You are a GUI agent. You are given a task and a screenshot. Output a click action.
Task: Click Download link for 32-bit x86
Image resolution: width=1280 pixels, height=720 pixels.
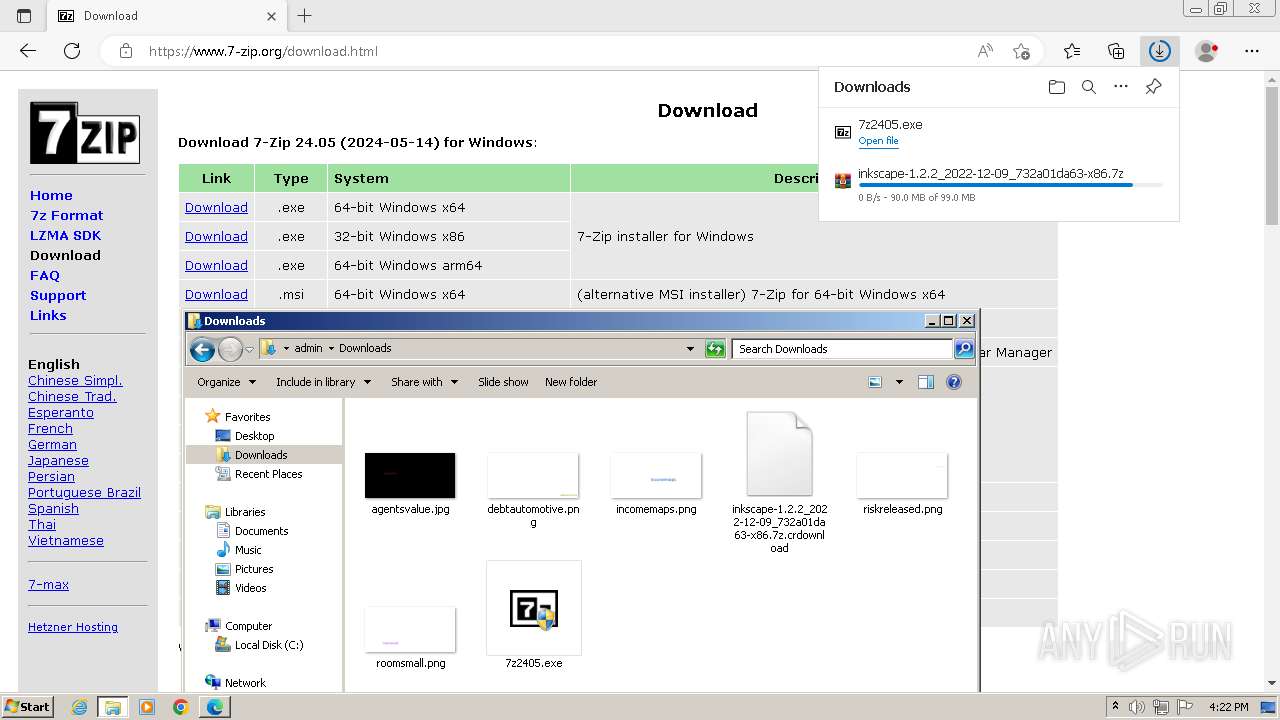[x=216, y=237]
